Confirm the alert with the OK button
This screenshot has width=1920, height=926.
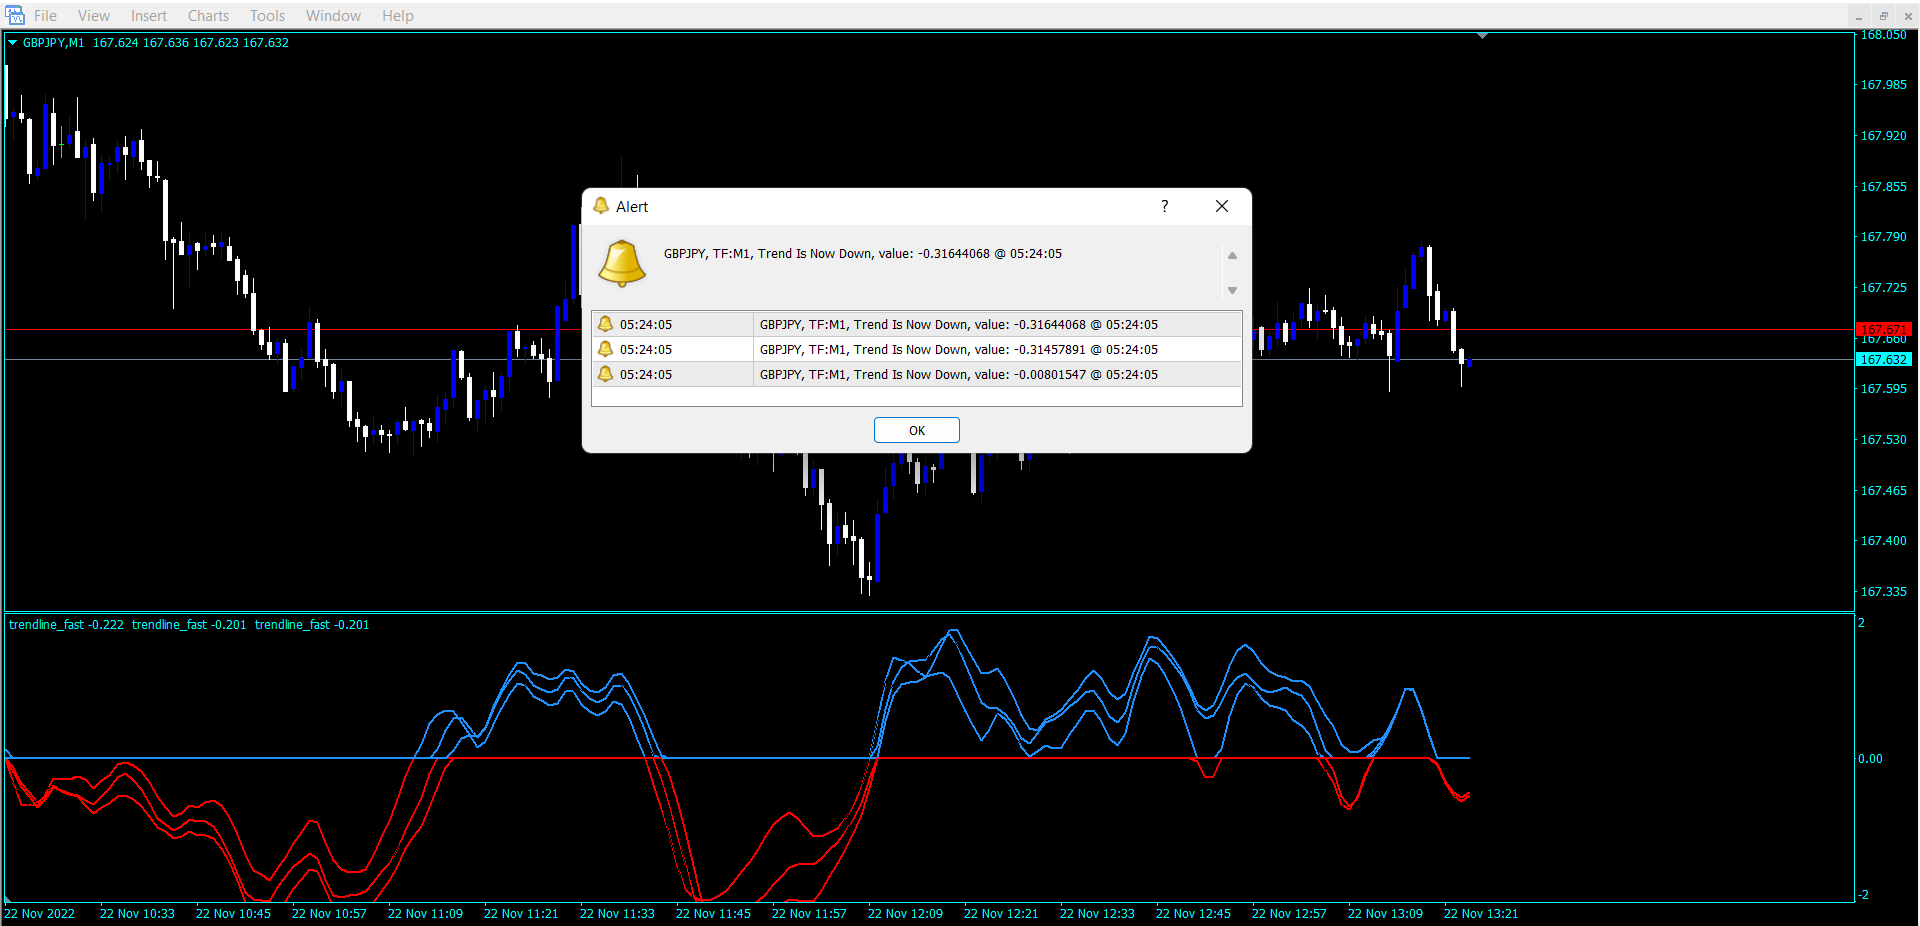(916, 430)
